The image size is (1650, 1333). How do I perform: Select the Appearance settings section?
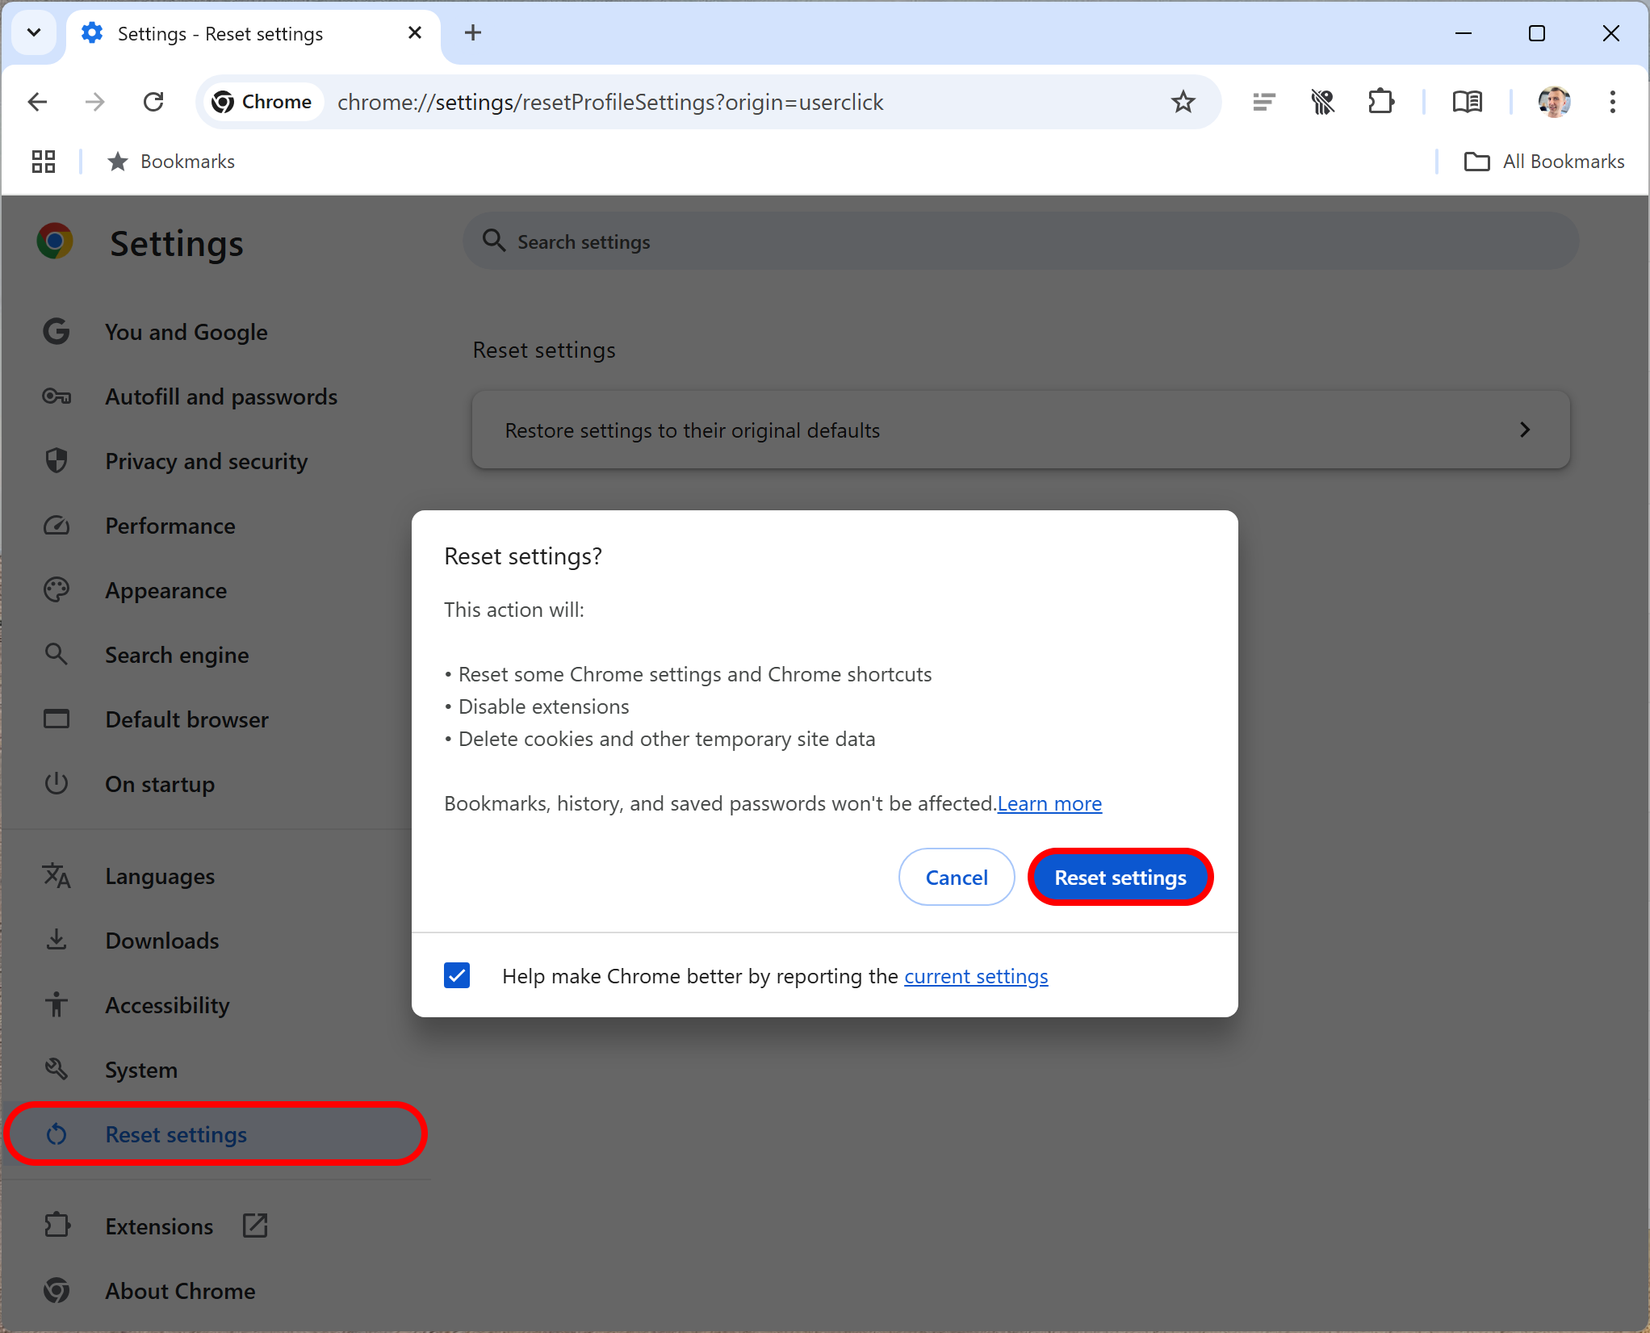(166, 590)
